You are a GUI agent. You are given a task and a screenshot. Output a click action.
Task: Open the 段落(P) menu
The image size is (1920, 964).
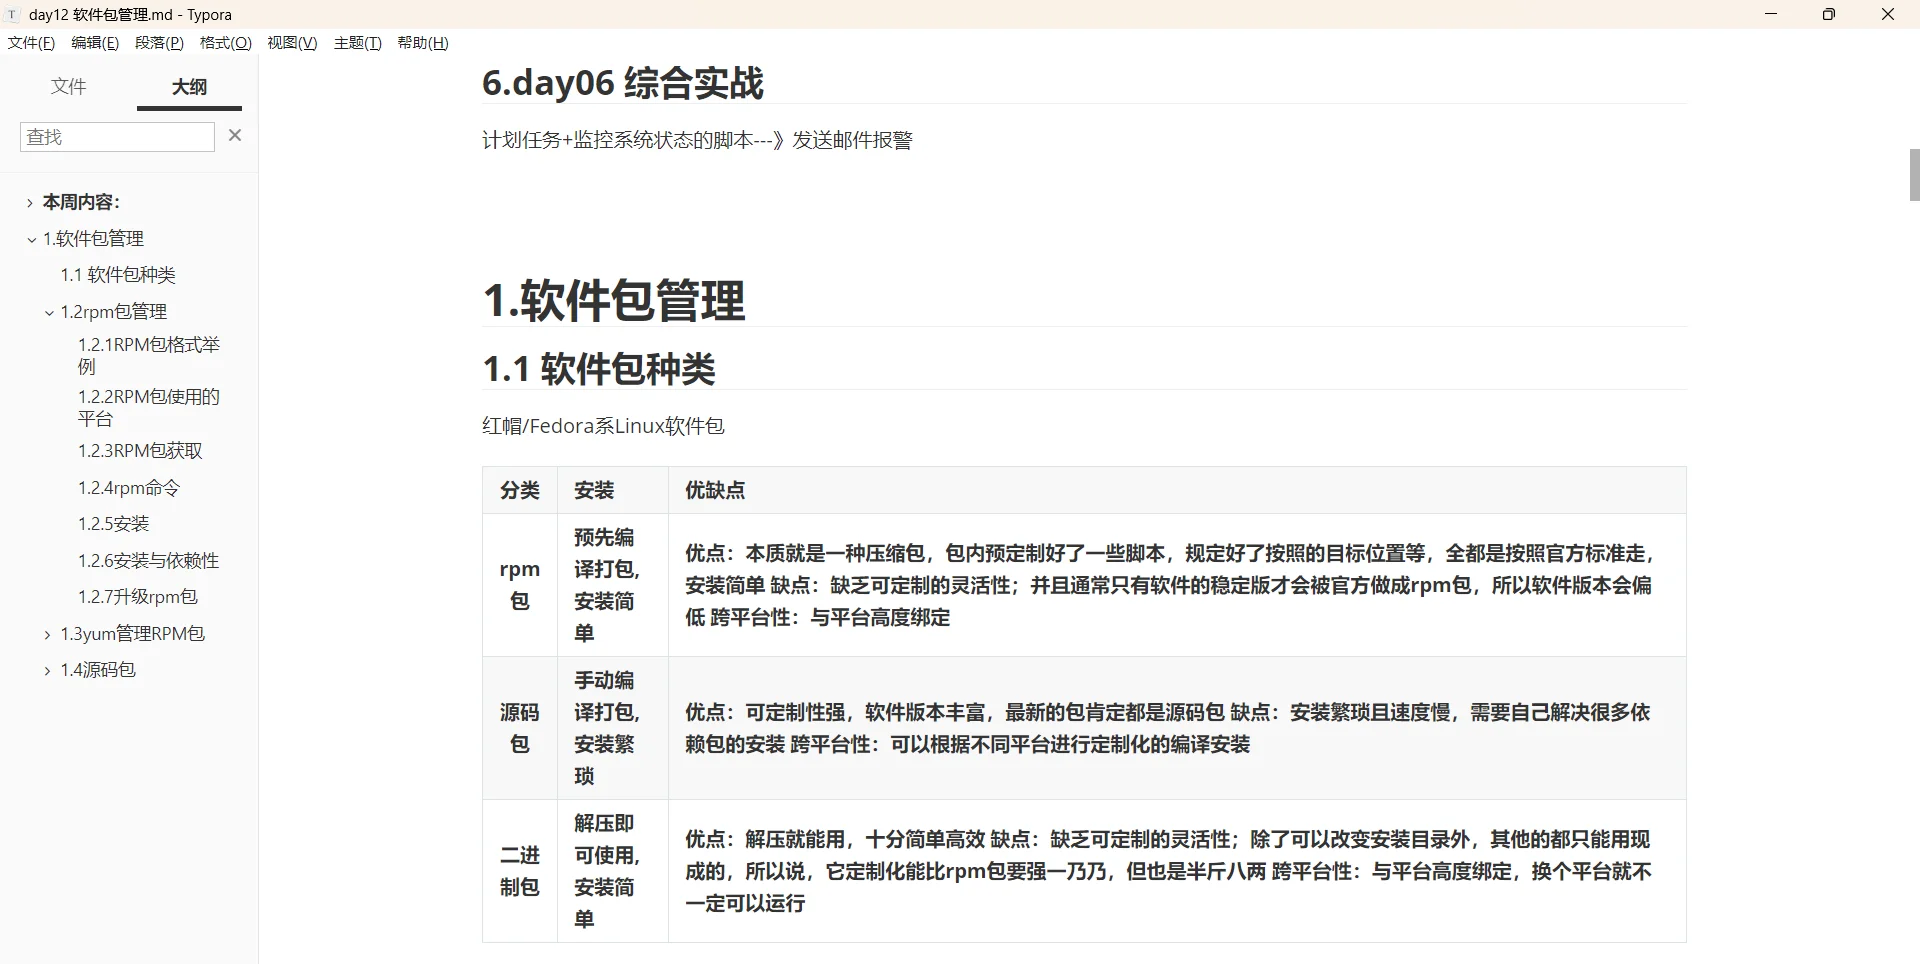pos(158,43)
